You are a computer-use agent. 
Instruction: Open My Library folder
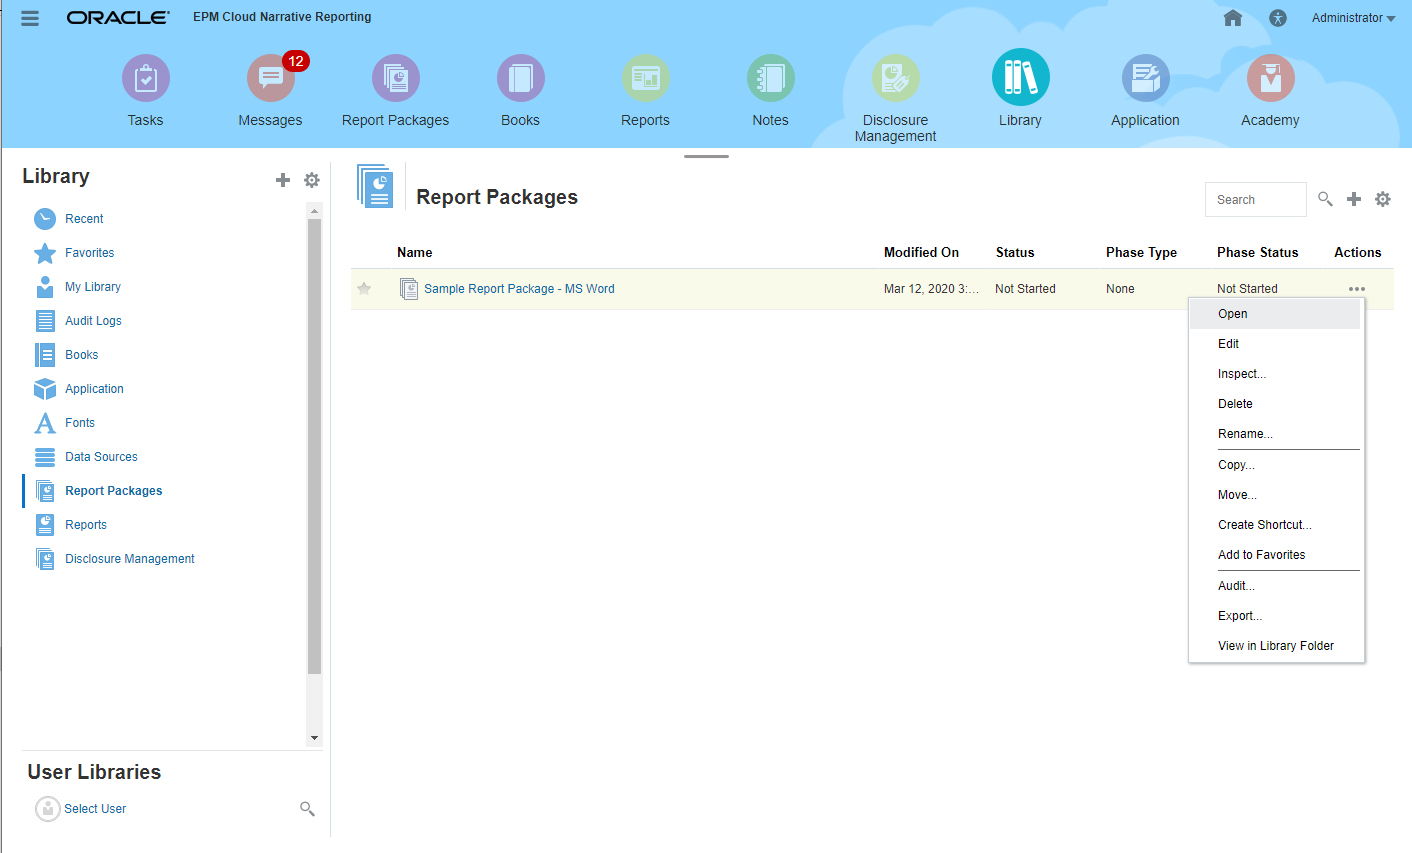93,287
